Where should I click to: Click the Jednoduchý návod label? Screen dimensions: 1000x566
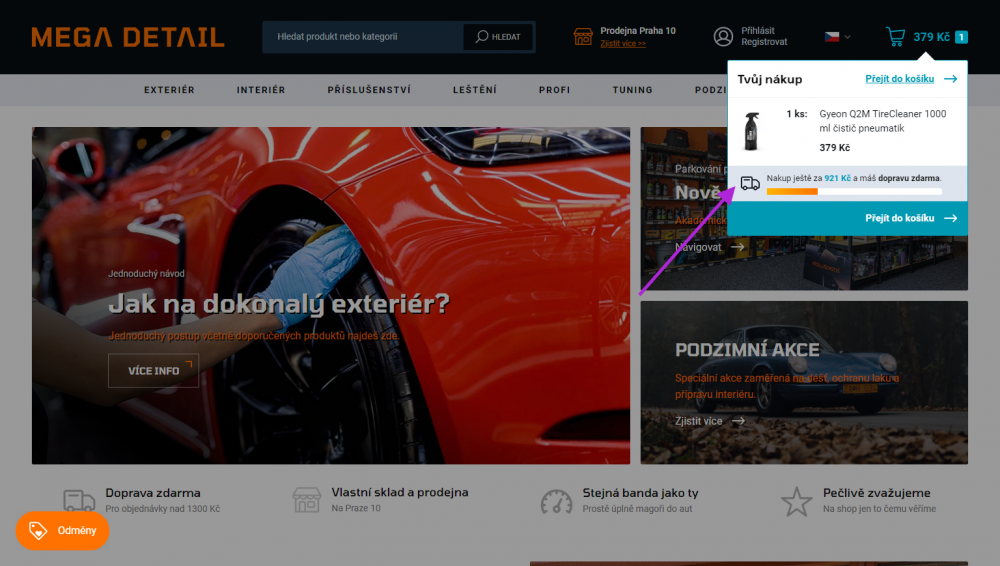(x=146, y=274)
